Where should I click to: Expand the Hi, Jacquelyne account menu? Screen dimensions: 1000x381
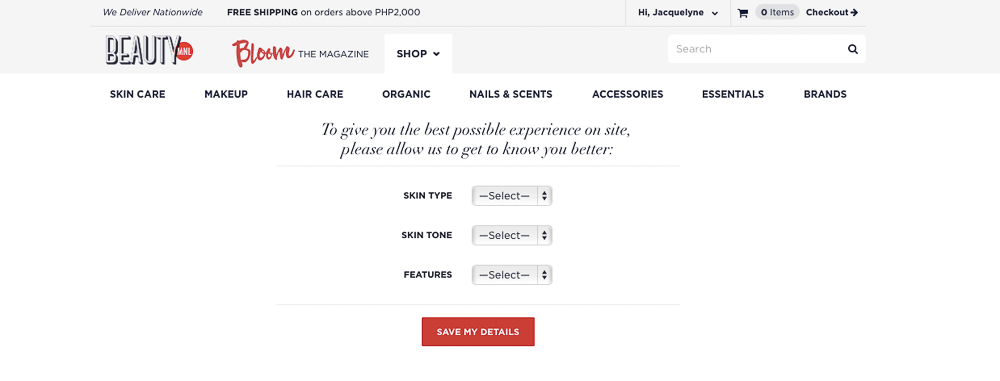(678, 12)
